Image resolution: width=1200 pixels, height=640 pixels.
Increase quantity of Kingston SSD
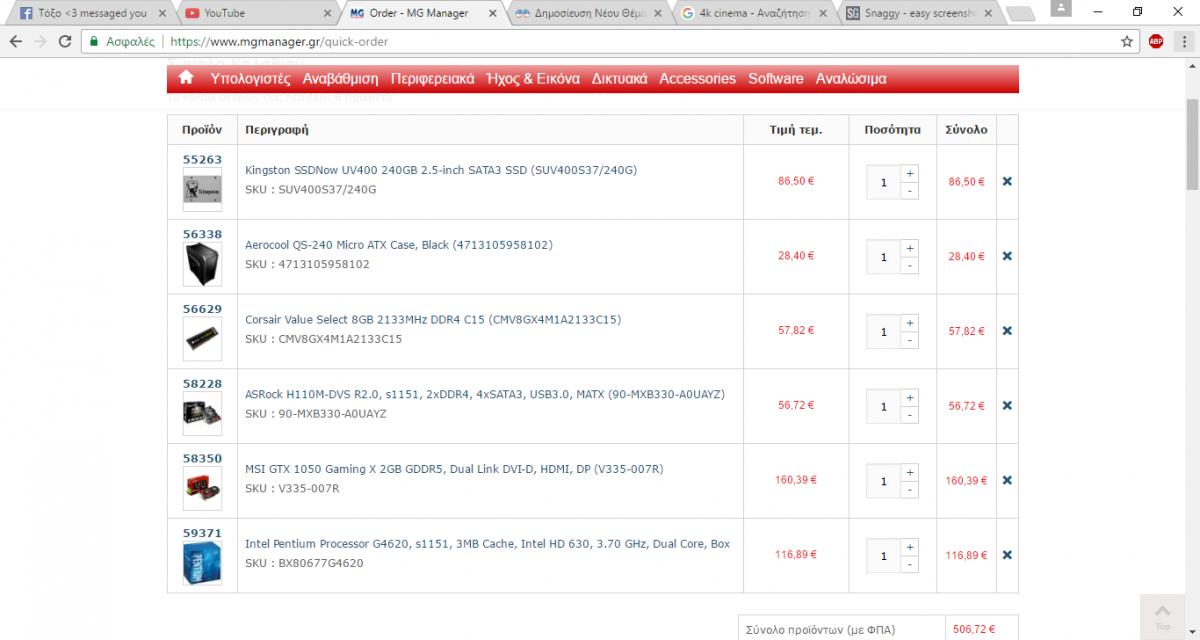coord(909,173)
